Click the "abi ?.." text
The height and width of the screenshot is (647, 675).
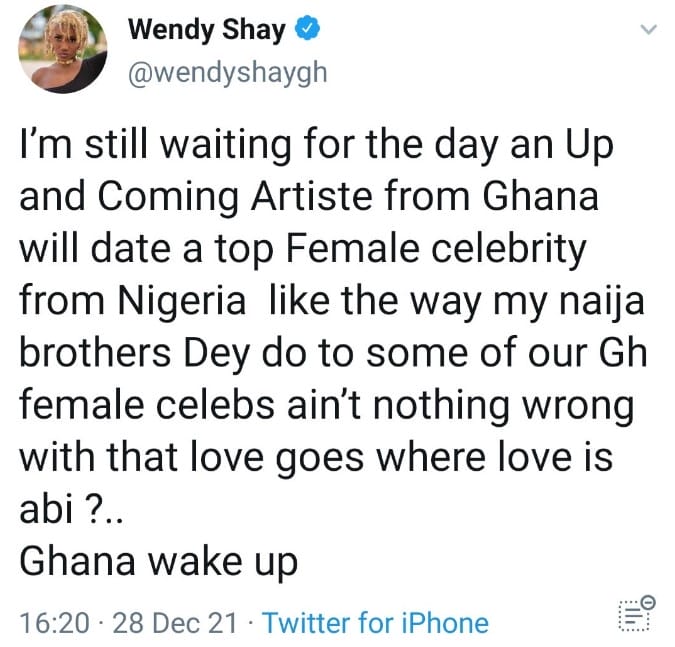(71, 510)
